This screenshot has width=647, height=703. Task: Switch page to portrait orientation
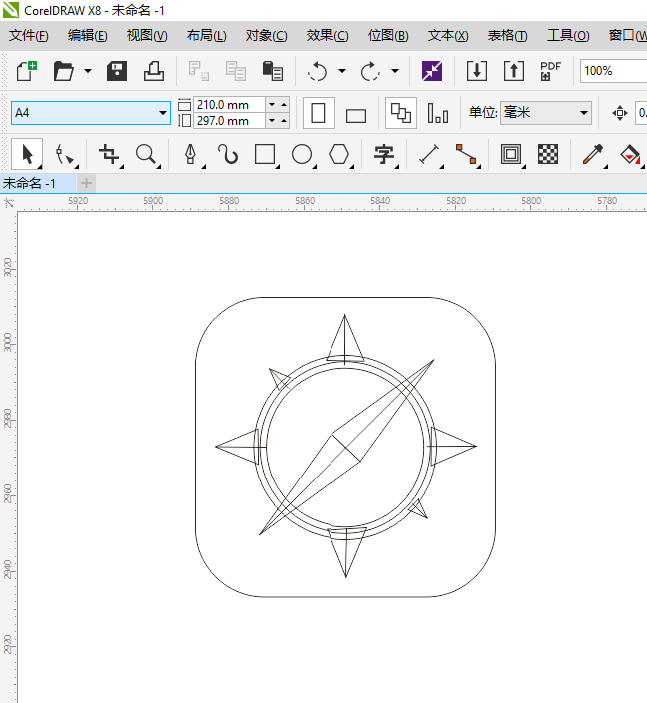[x=318, y=113]
